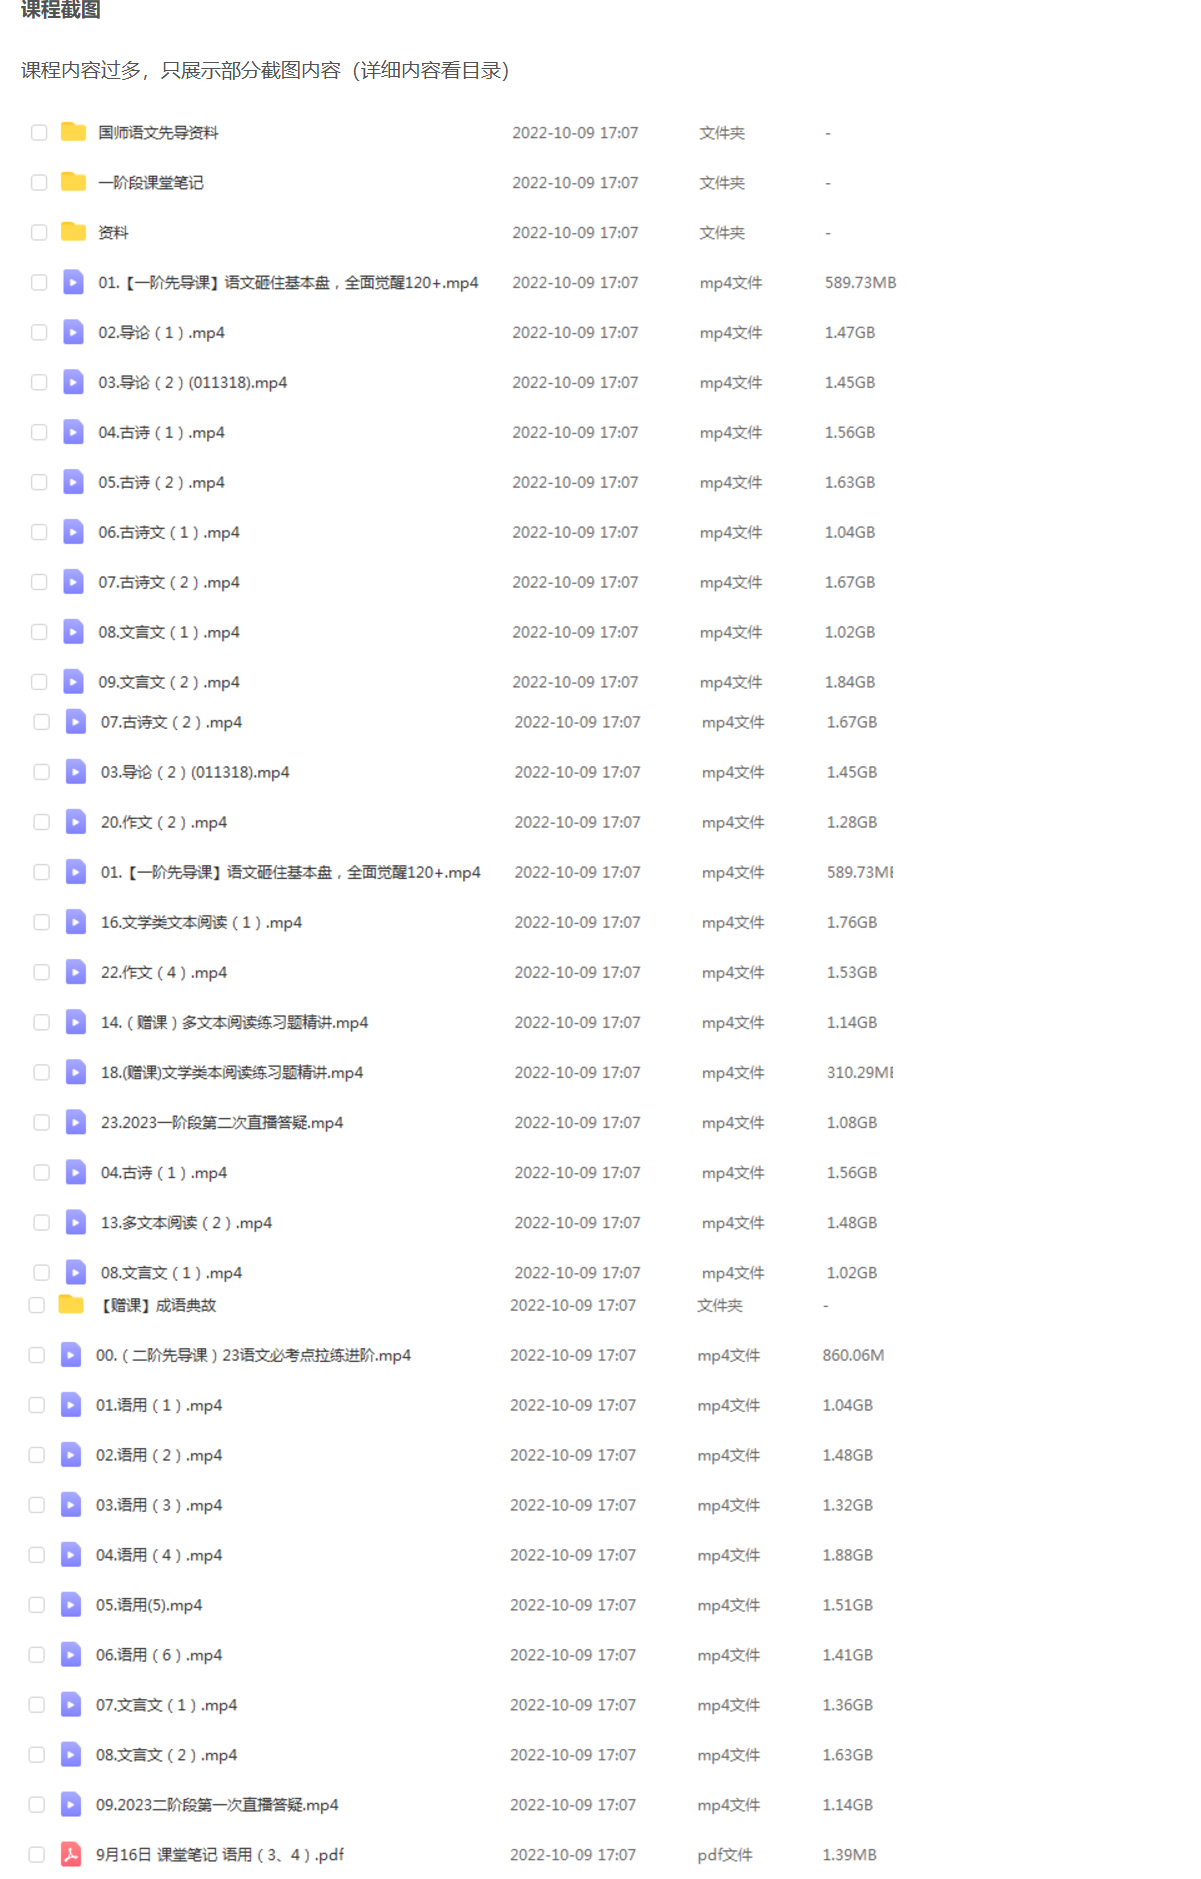Click the video icon for 16.文学类文本阅读（1）.mp4
Screen dimensions: 1201x1879
(75, 922)
